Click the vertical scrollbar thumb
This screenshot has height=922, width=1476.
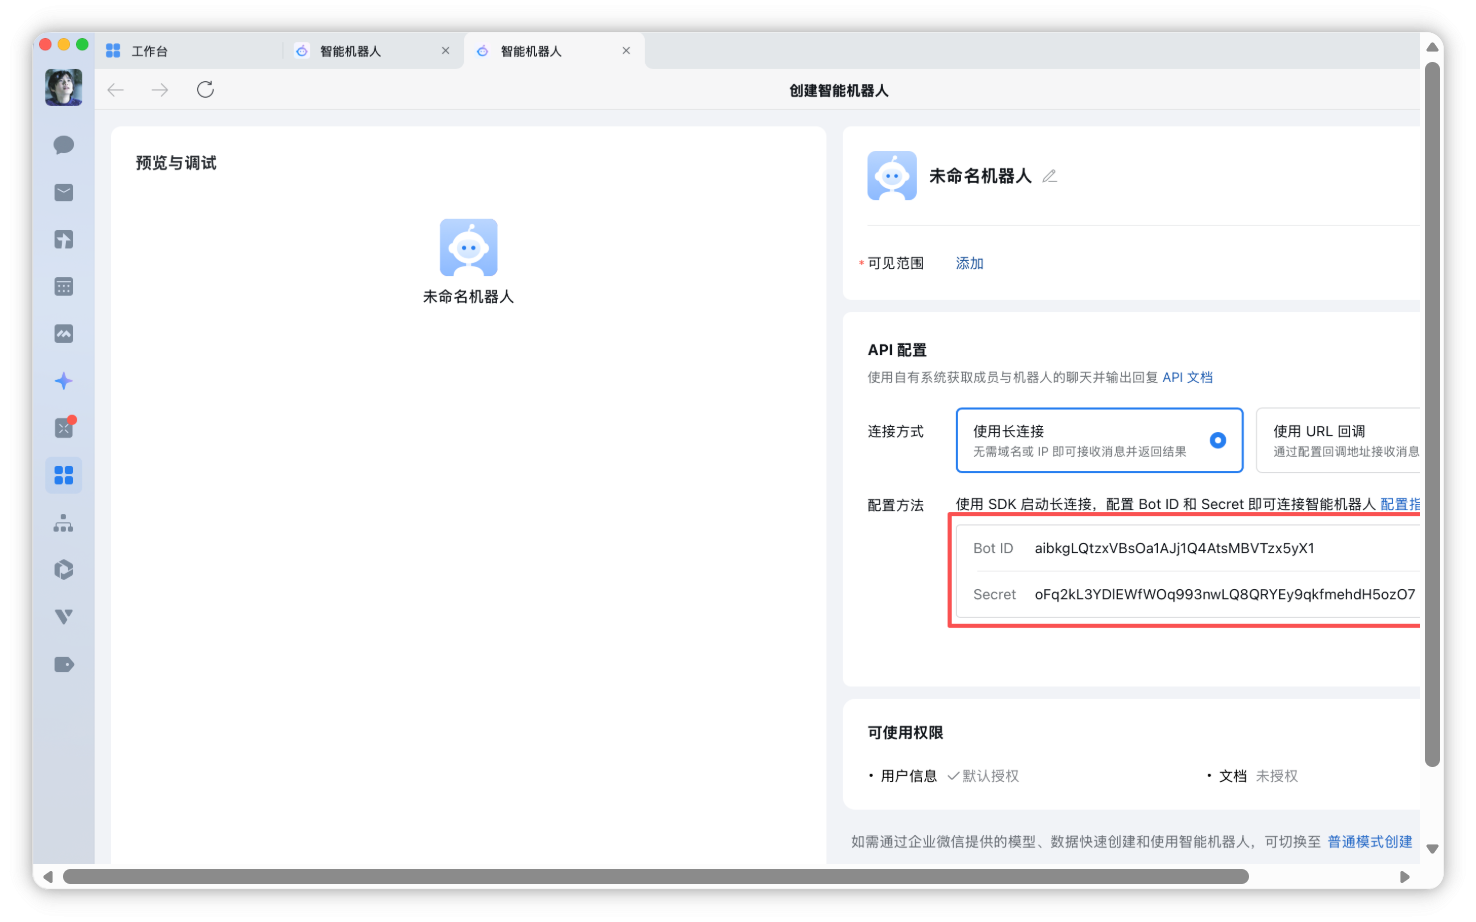[x=1432, y=415]
